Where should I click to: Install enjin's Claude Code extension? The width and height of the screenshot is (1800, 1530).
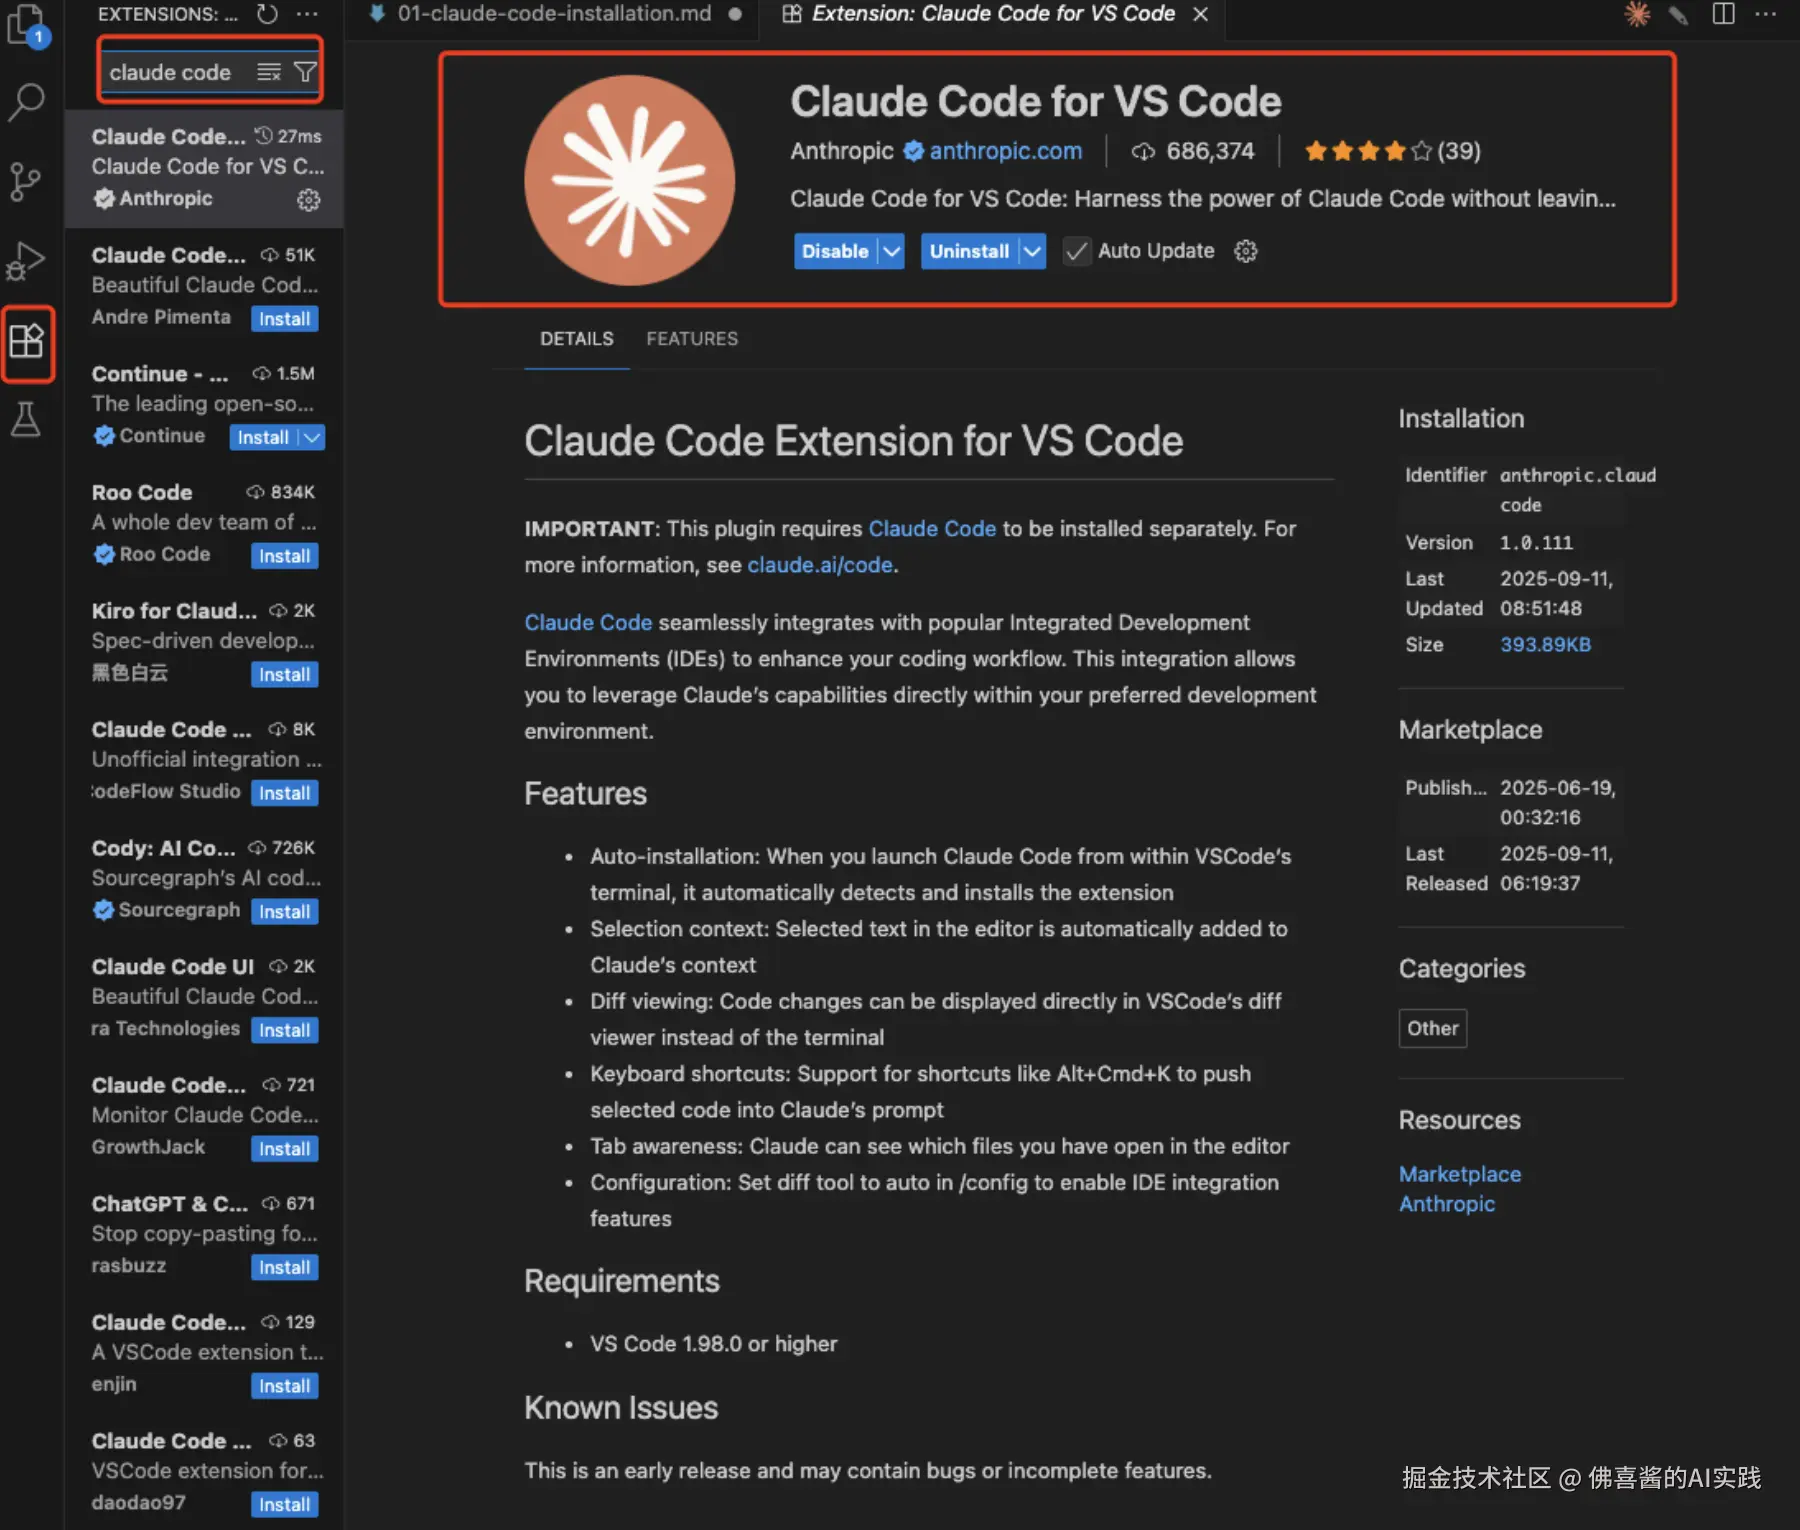click(285, 1386)
